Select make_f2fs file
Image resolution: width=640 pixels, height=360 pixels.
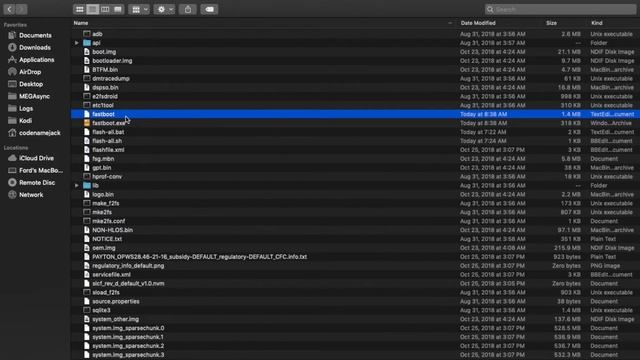(x=106, y=203)
